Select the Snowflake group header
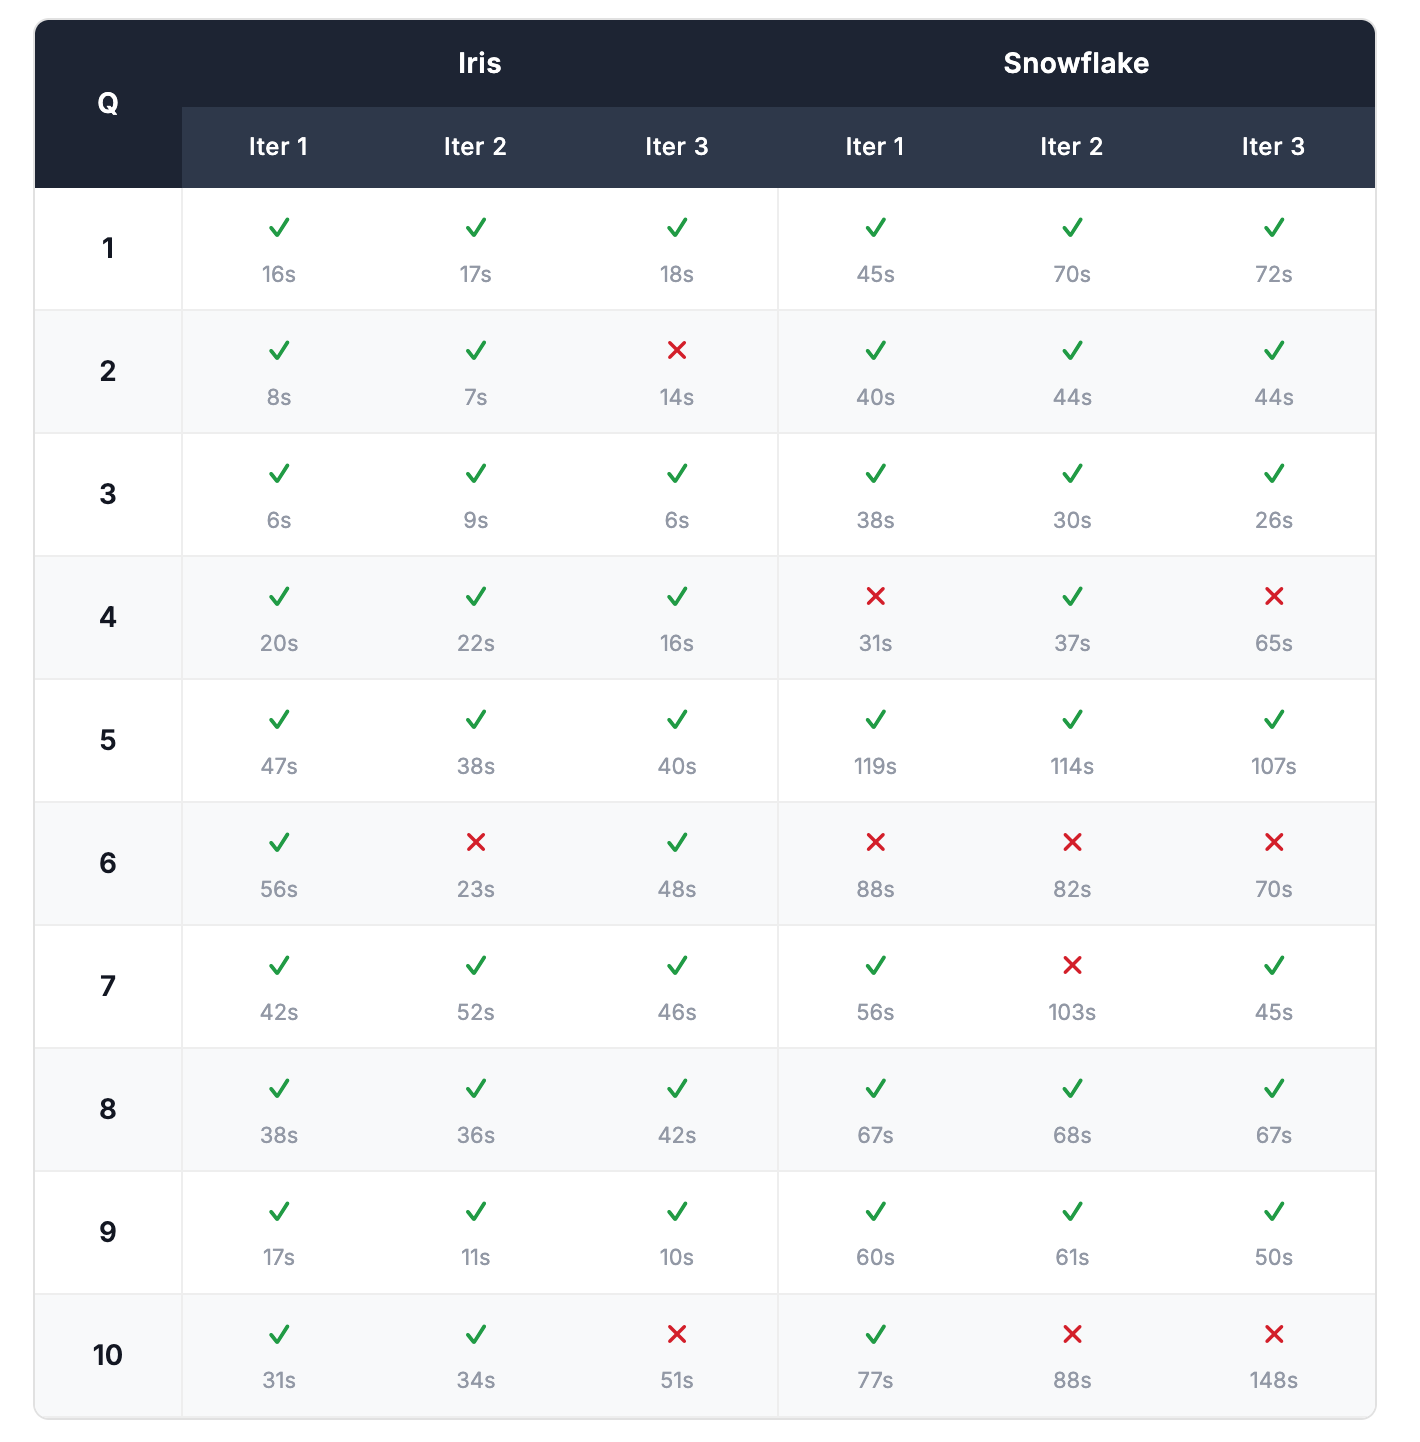The height and width of the screenshot is (1442, 1420). 1076,63
